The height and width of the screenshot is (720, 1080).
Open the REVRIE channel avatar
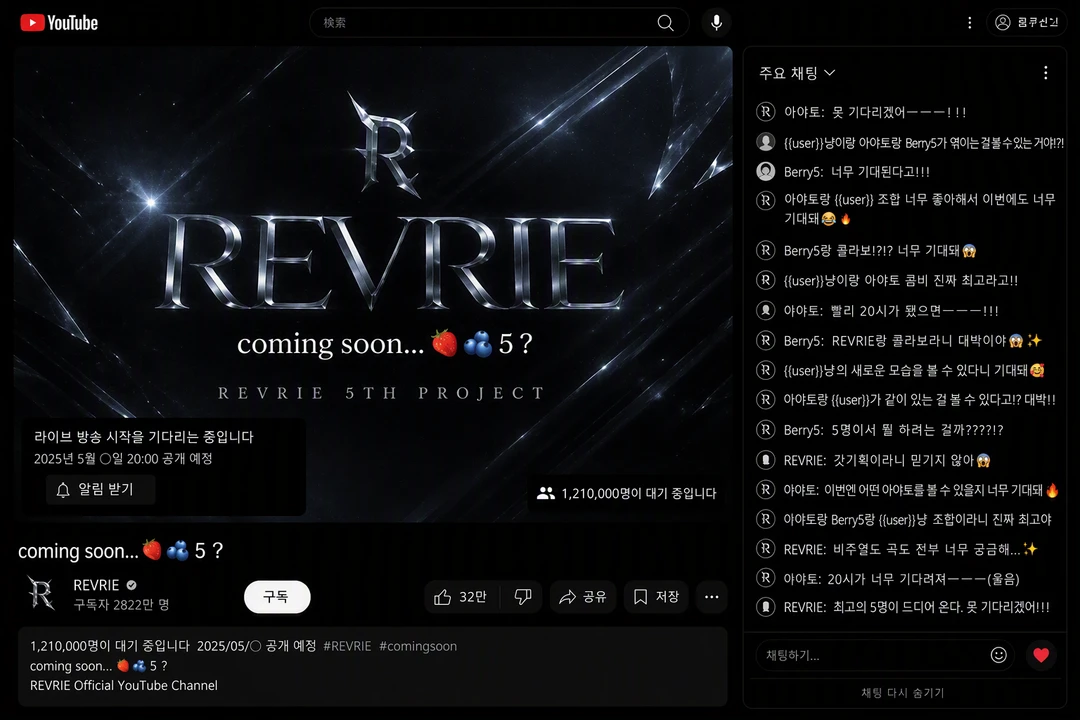pyautogui.click(x=41, y=593)
